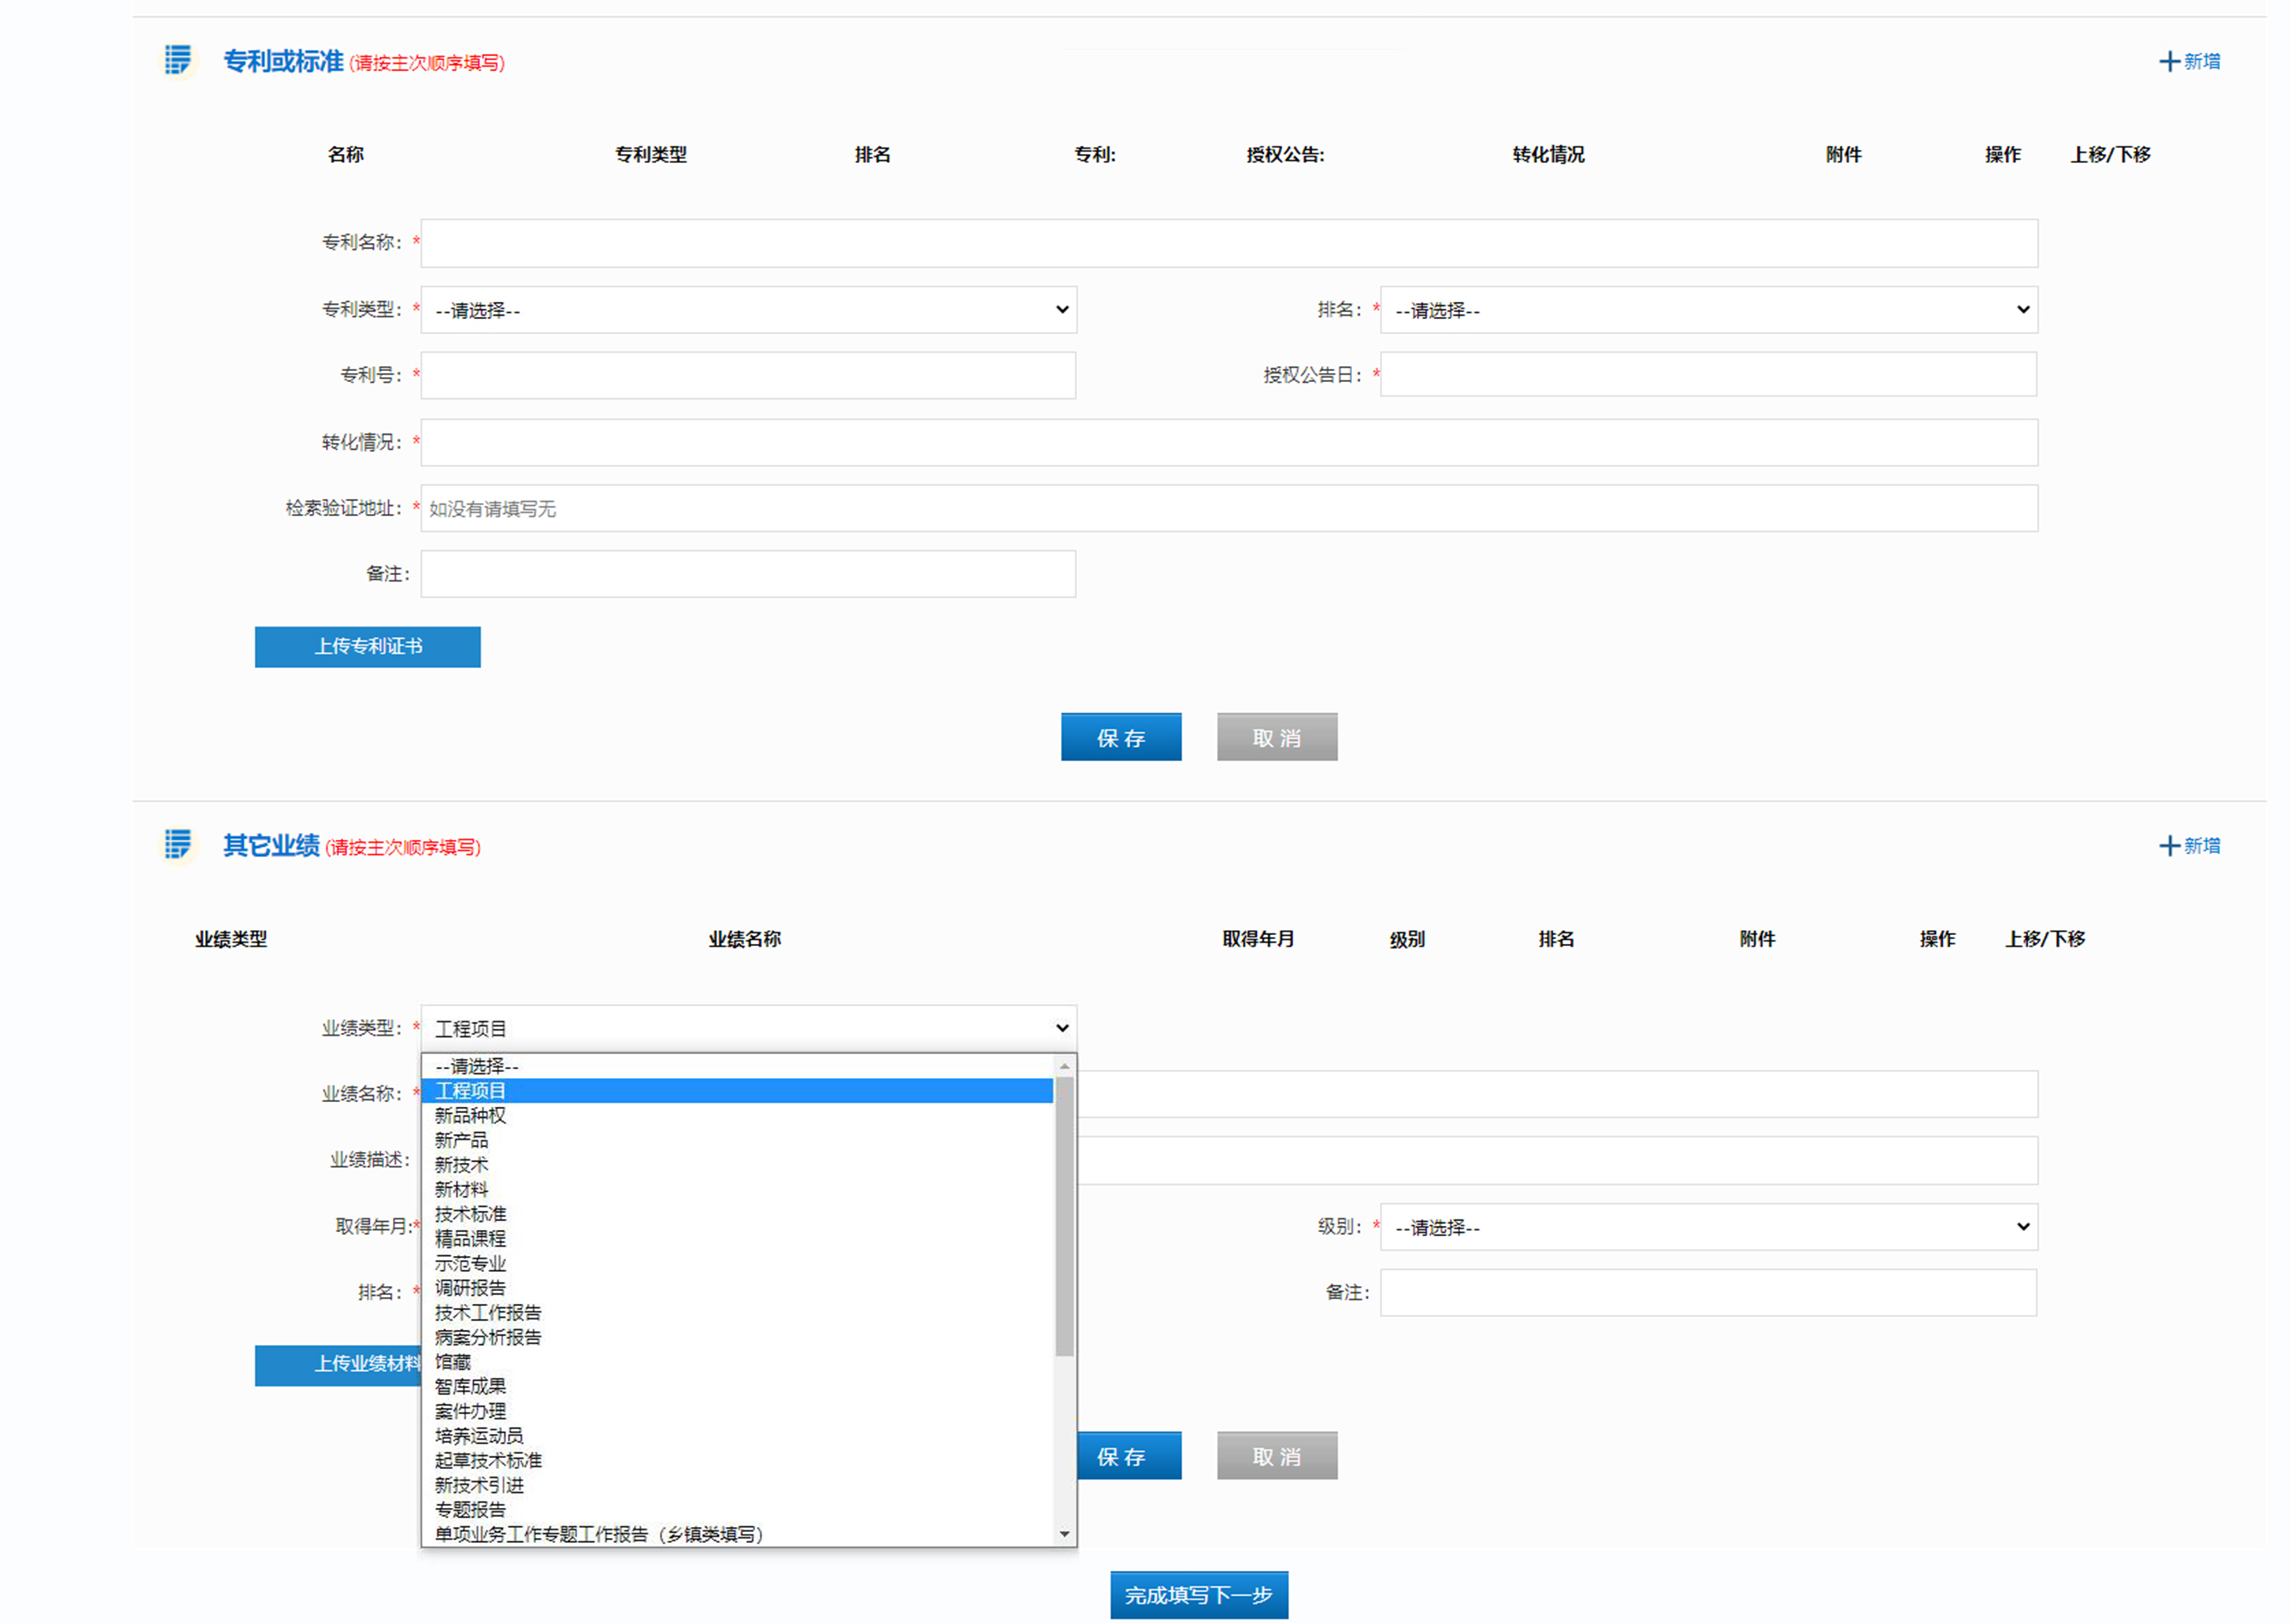Click 取消 in the patent form
This screenshot has height=1623, width=2296.
tap(1277, 738)
